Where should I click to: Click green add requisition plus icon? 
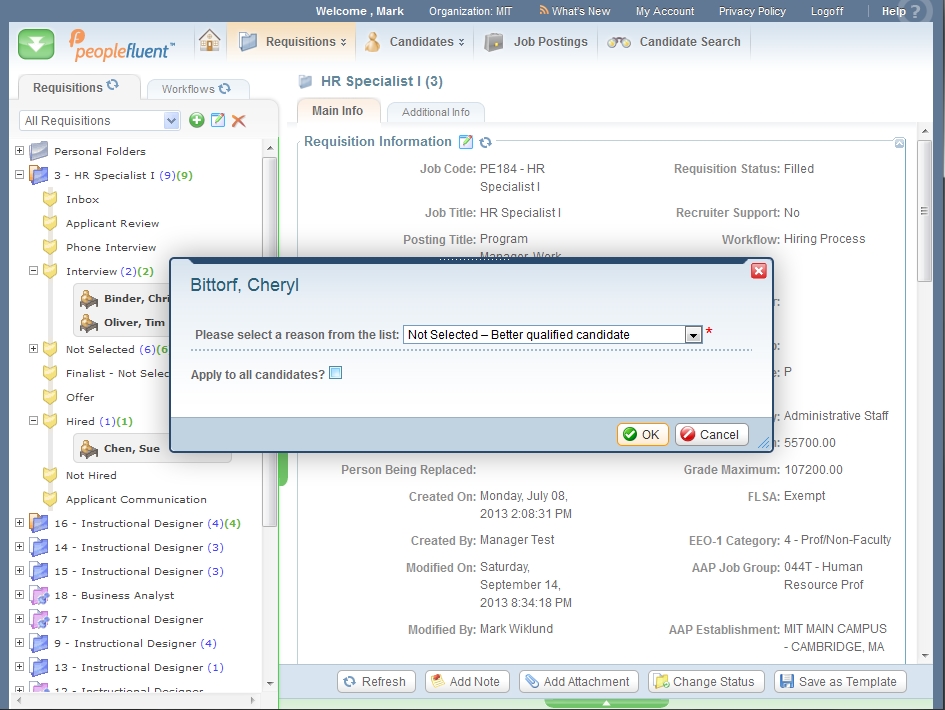197,120
